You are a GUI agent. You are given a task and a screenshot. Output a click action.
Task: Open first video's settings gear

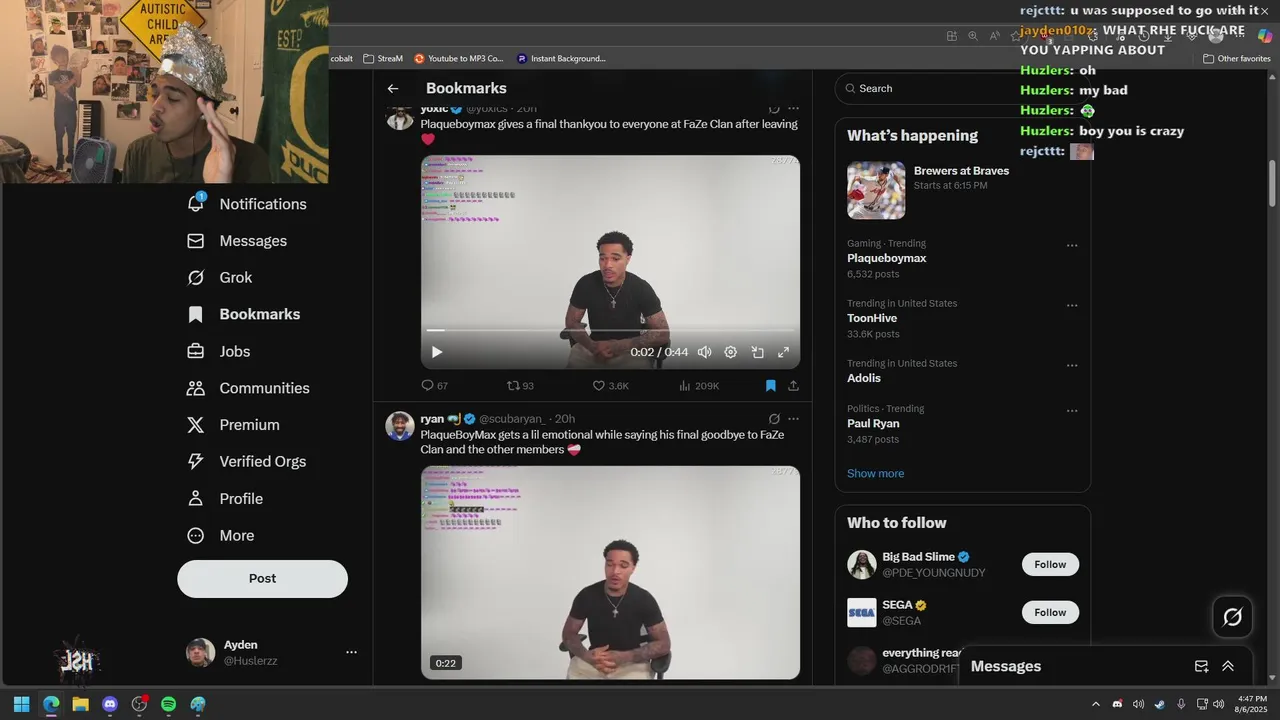(731, 352)
